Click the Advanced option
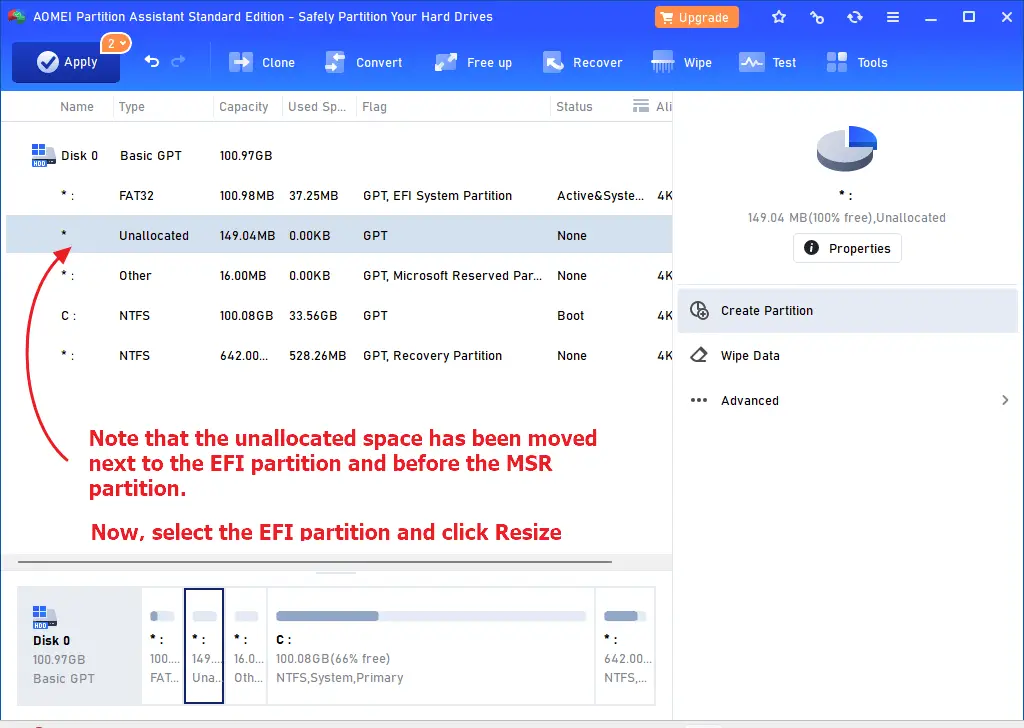 click(847, 400)
